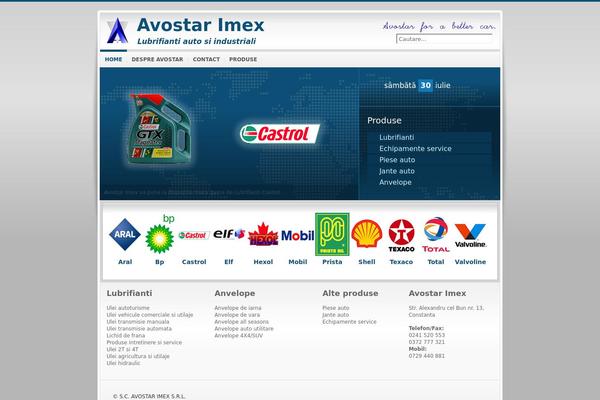600x400 pixels.
Task: Open Produse intretinere si service link
Action: coord(144,342)
